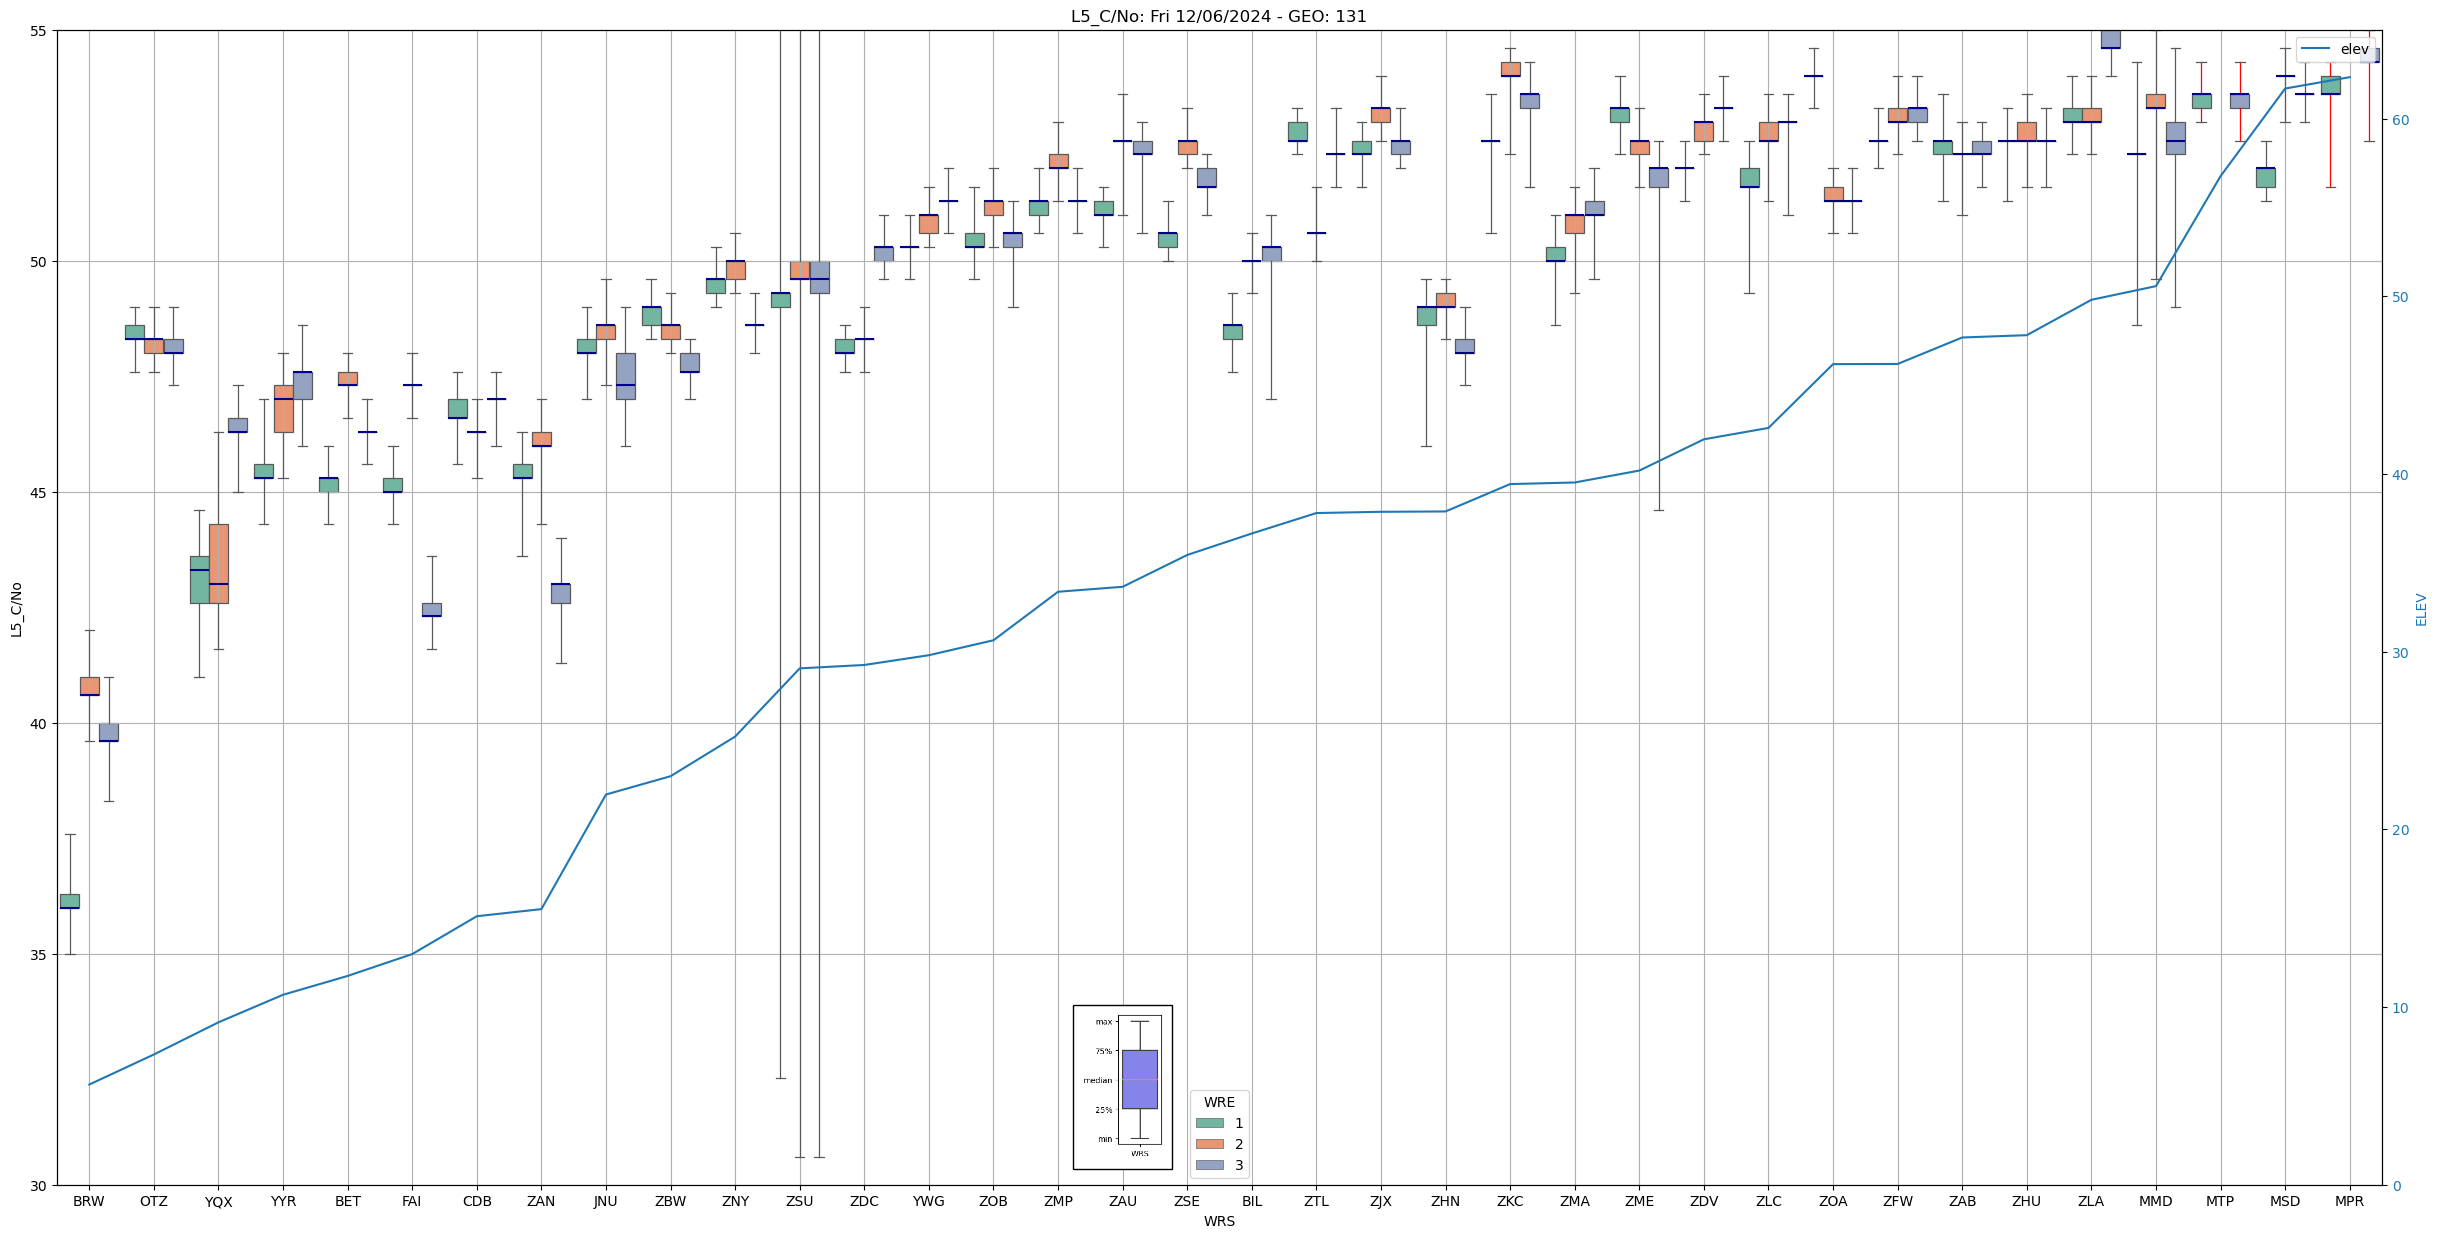Click the ZSU station tick label
2439x1238 pixels.
799,1202
